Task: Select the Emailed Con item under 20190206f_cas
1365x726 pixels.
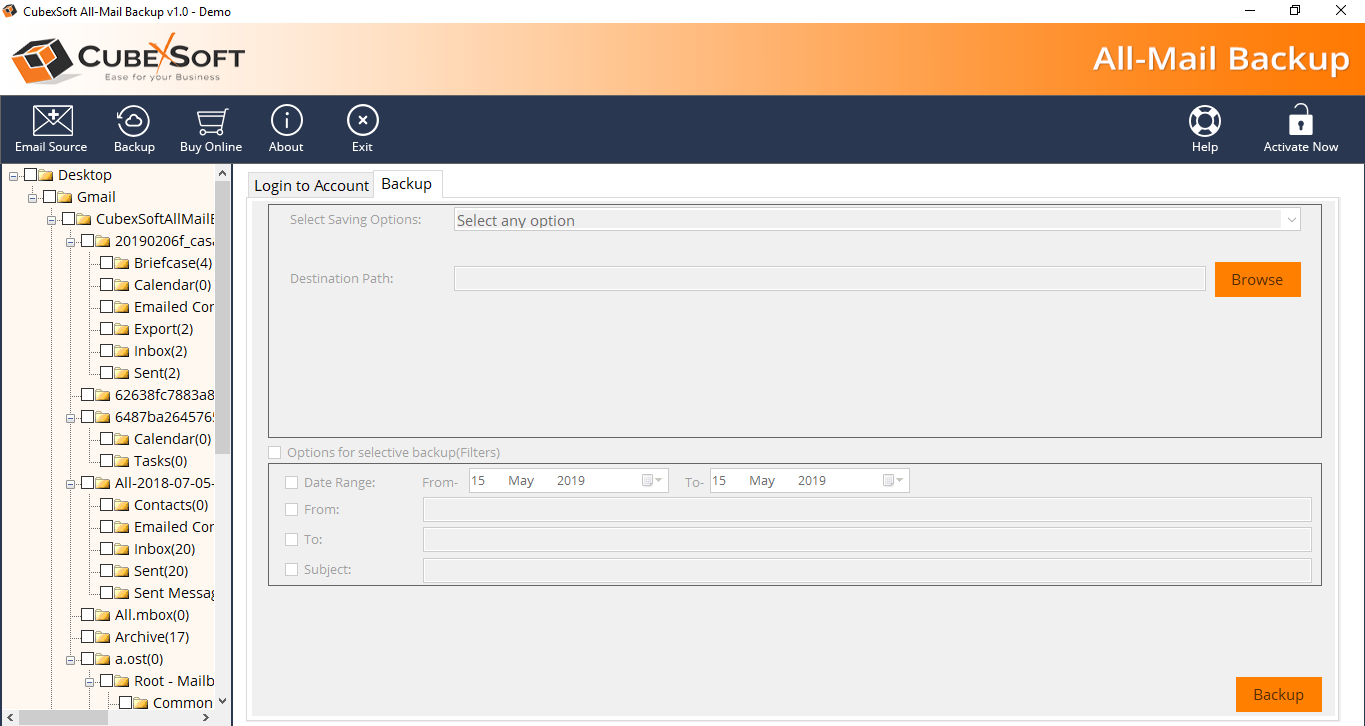Action: 174,307
